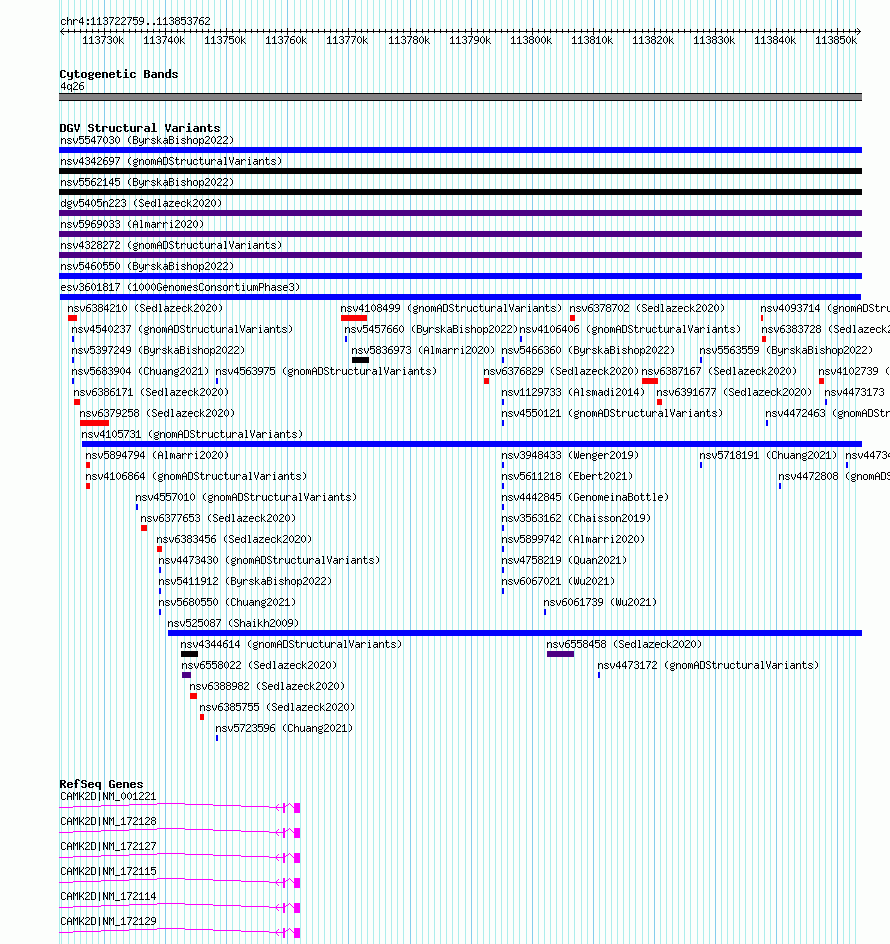Click the dgv5405n223 (Sedlazeck2020) label
Screen dimensions: 890x944
coord(141,203)
